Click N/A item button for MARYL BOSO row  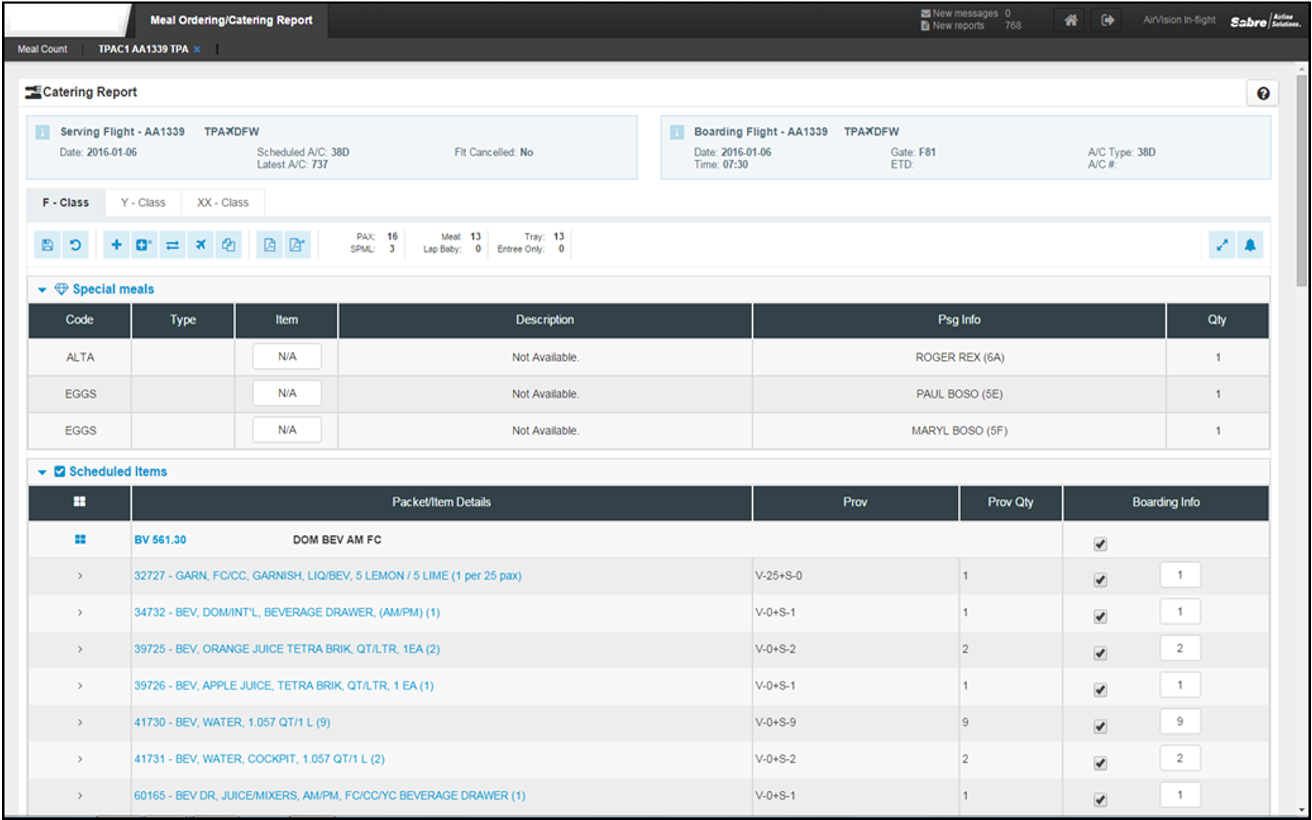click(287, 430)
